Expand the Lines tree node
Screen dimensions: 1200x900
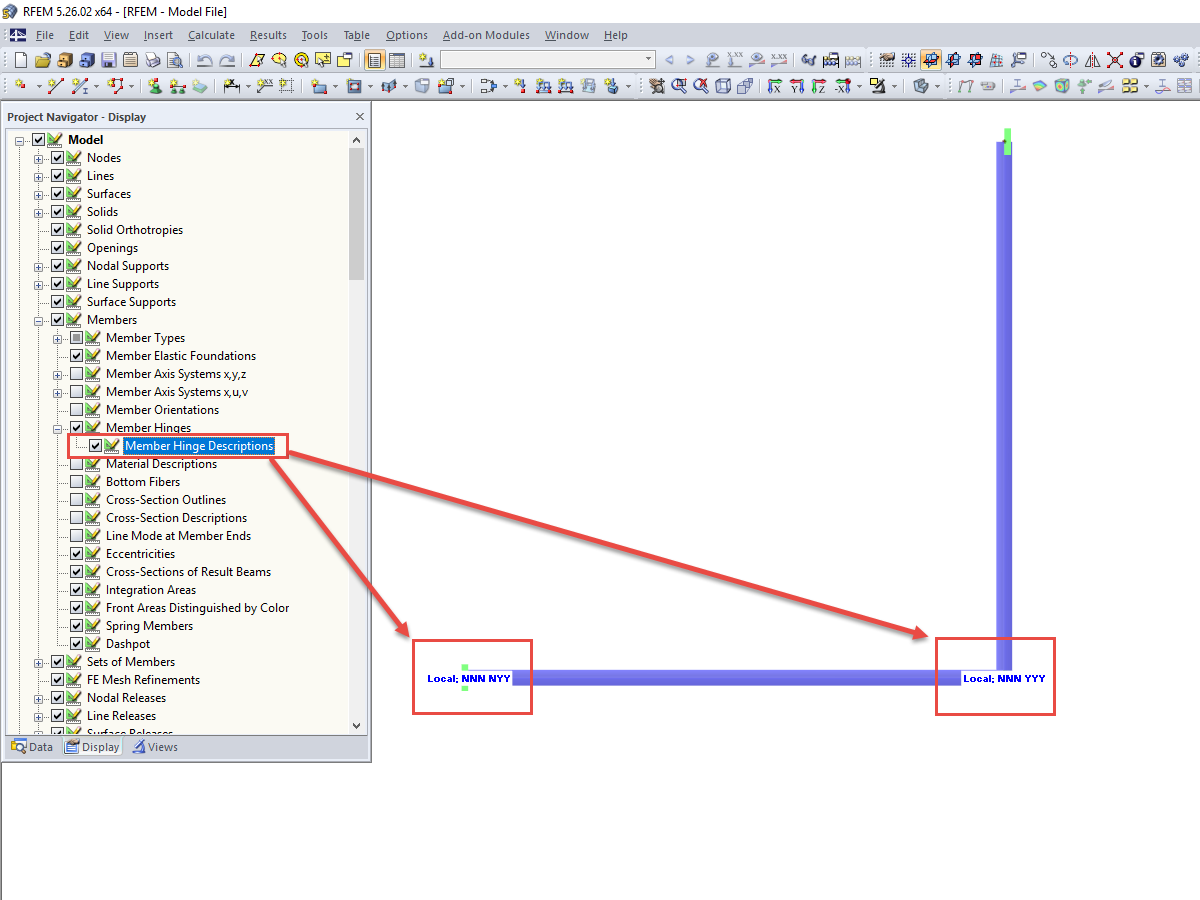pos(39,176)
